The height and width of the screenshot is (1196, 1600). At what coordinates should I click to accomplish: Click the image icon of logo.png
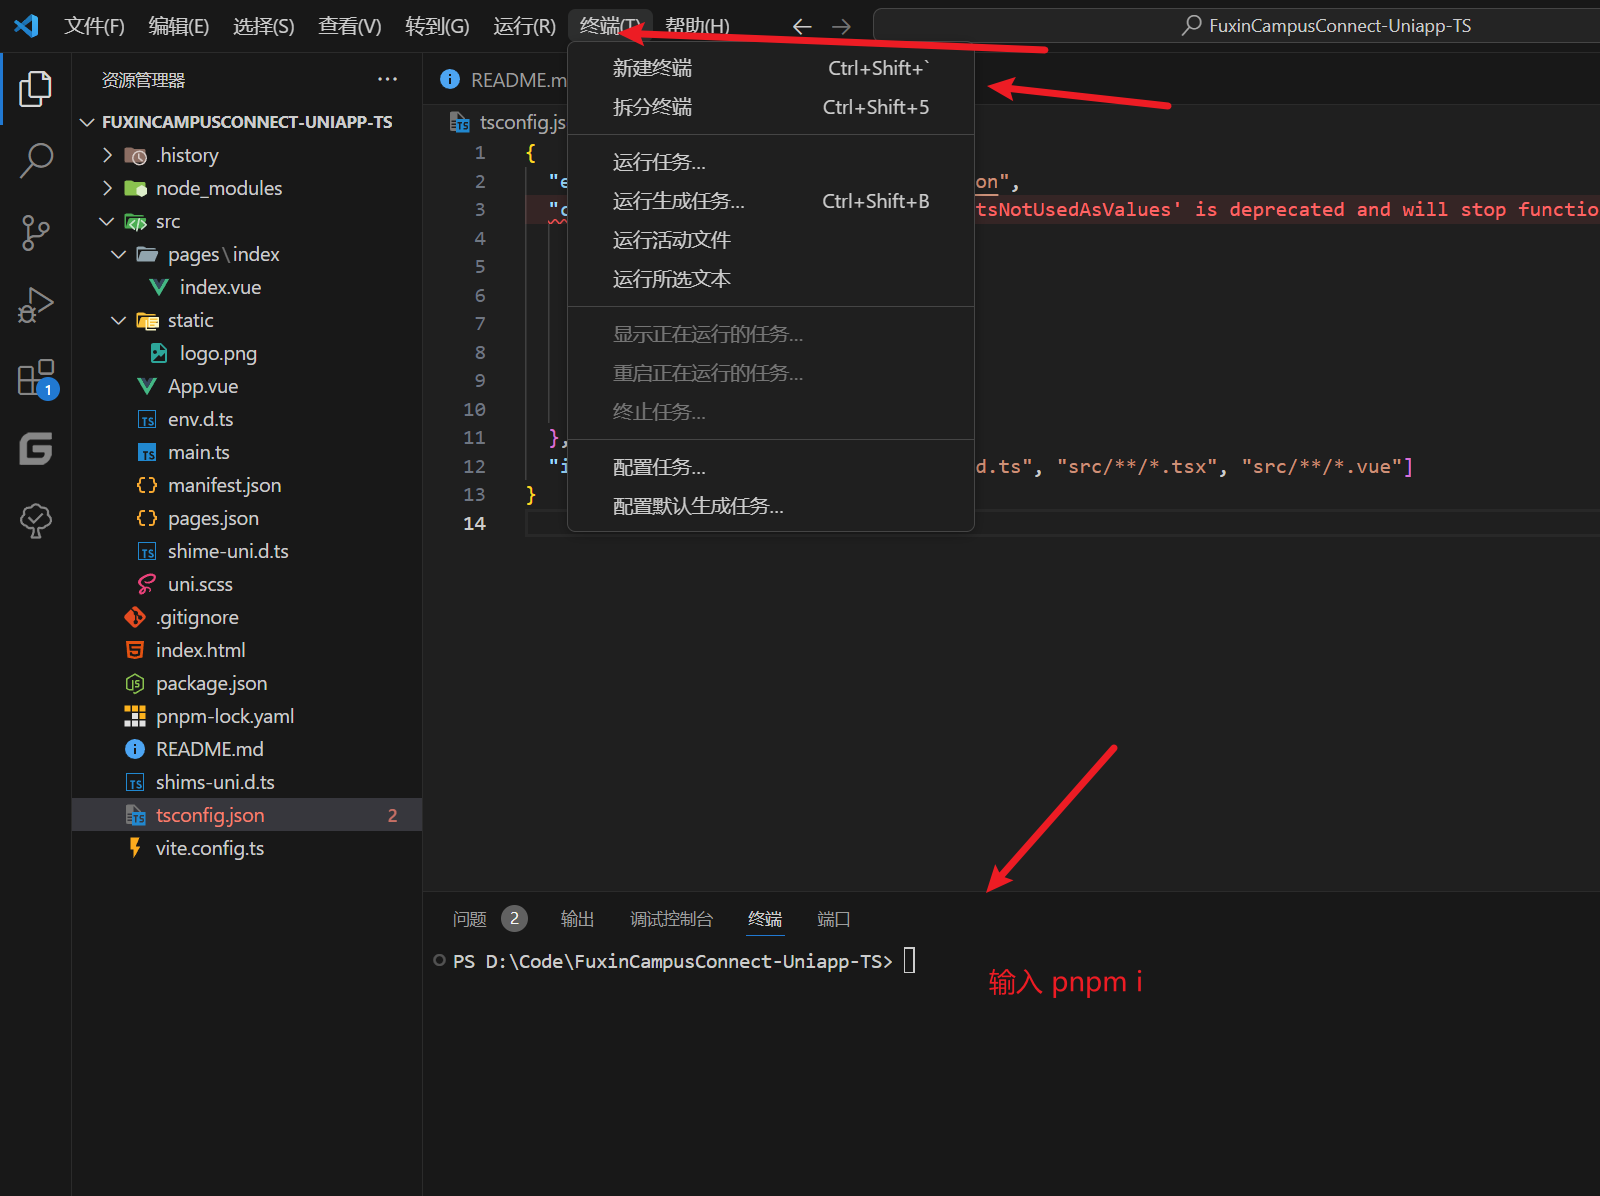(159, 353)
